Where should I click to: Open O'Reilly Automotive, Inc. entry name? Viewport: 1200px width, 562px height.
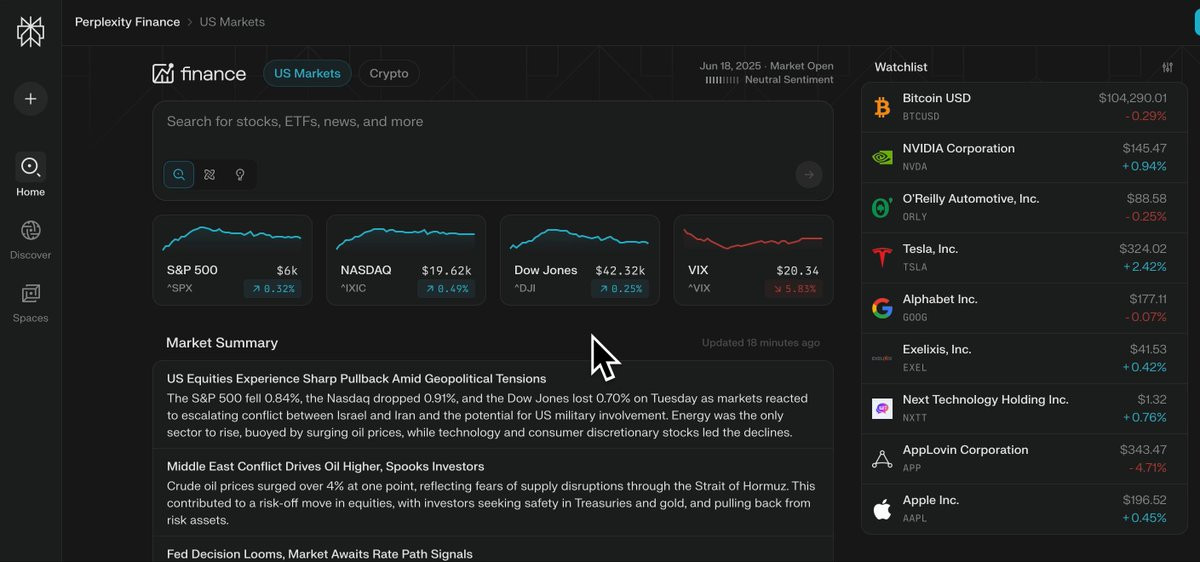point(970,199)
